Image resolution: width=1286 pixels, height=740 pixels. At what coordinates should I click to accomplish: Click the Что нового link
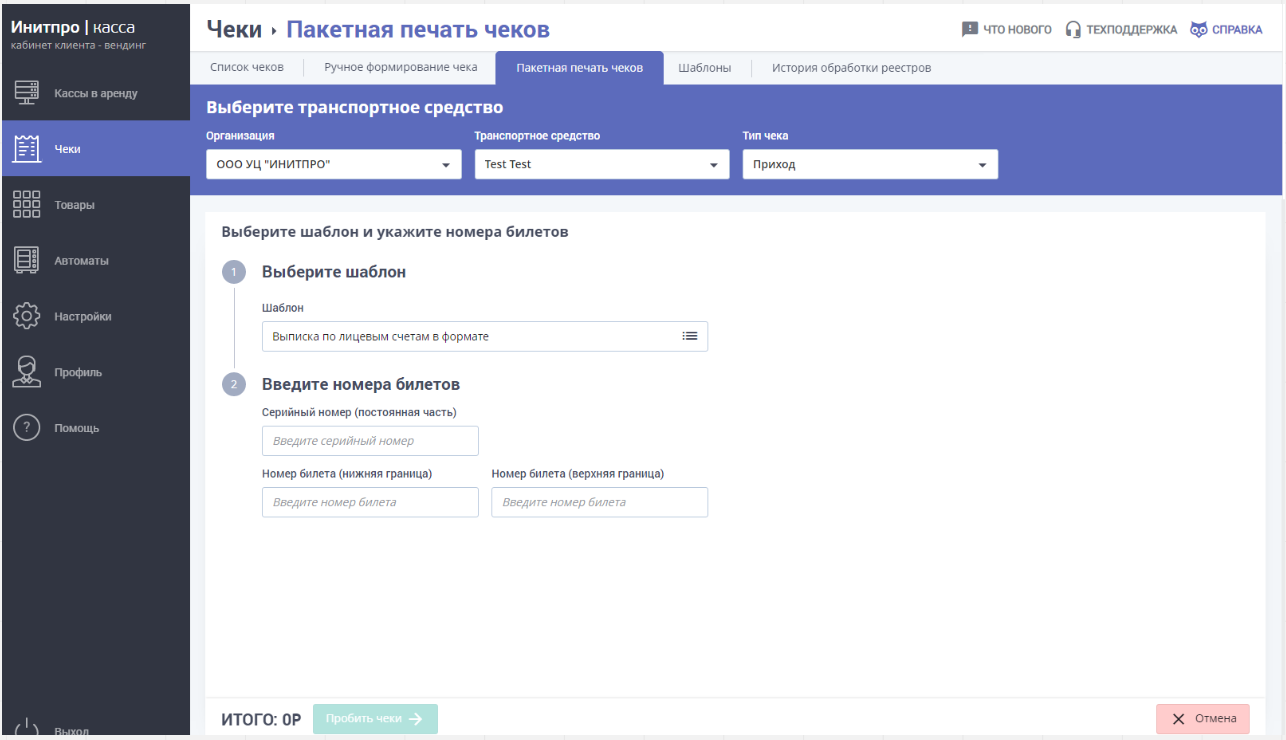pos(1017,29)
